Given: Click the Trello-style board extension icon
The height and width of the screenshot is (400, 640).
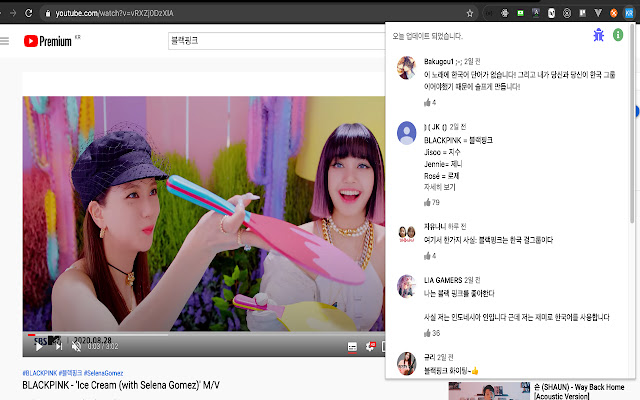Looking at the screenshot, I should 582,13.
